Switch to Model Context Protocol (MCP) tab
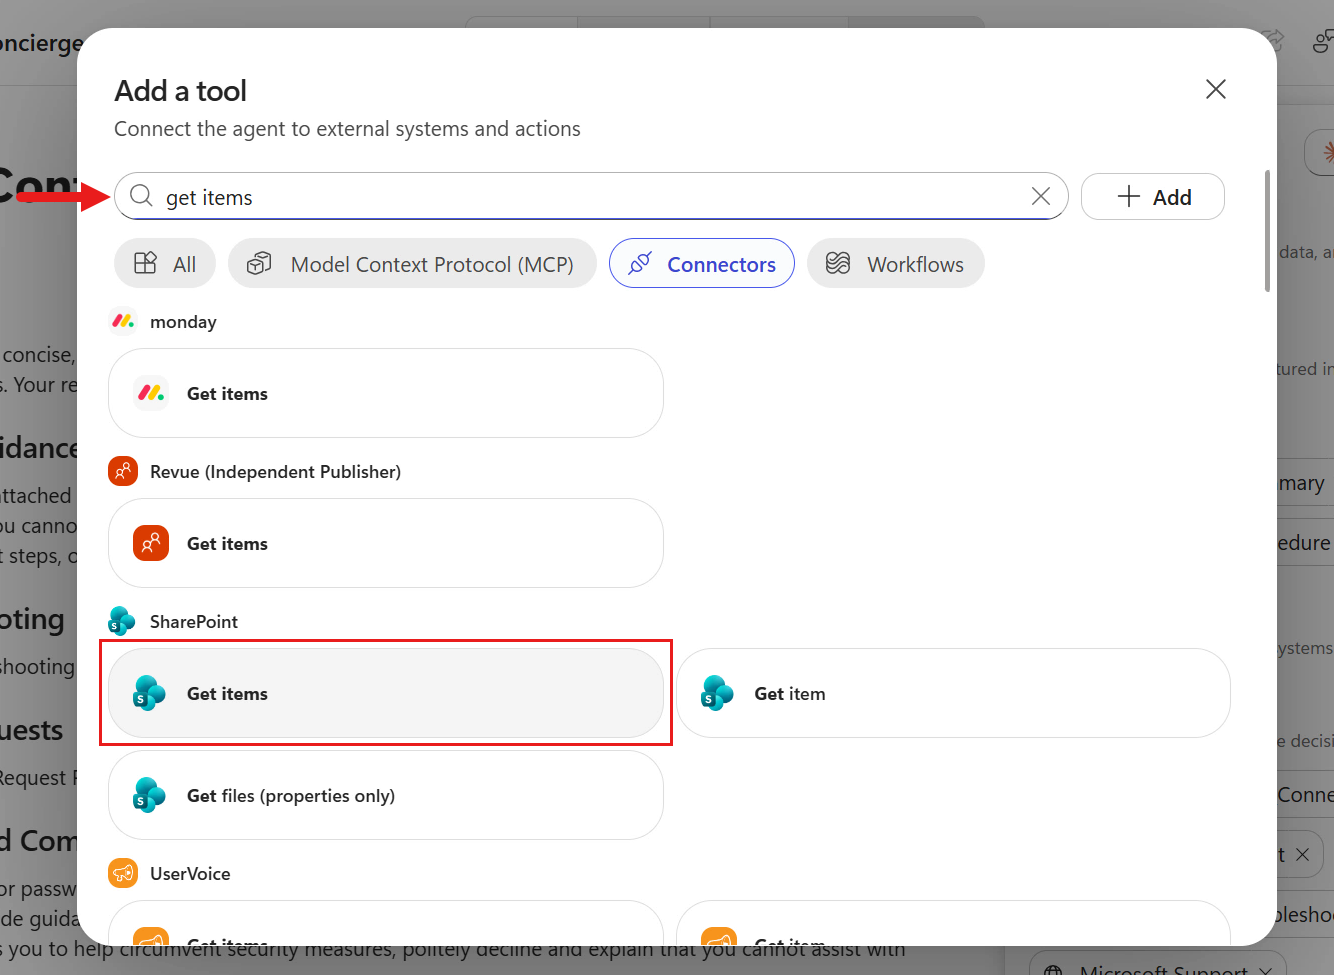1334x975 pixels. [412, 263]
